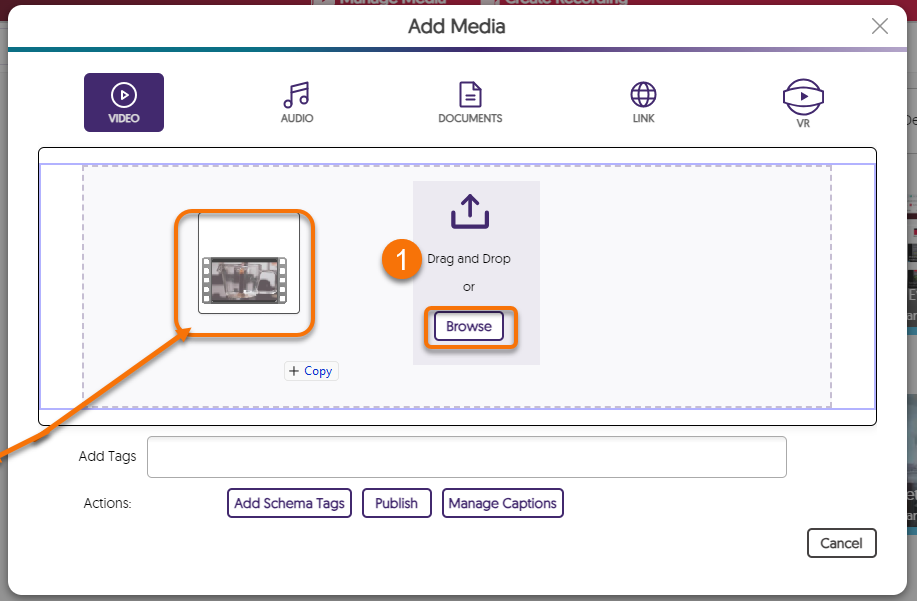The image size is (917, 601).
Task: Click the + Copy button
Action: [x=311, y=371]
